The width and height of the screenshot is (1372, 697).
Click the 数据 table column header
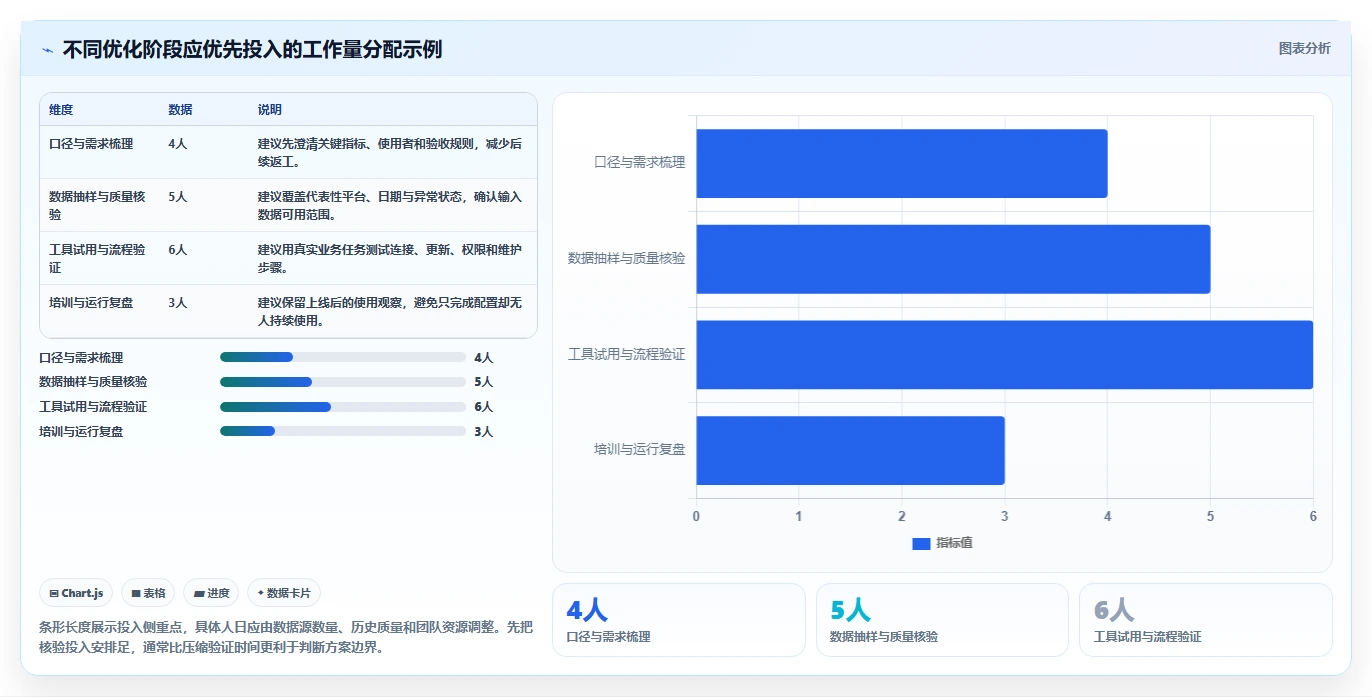[180, 110]
